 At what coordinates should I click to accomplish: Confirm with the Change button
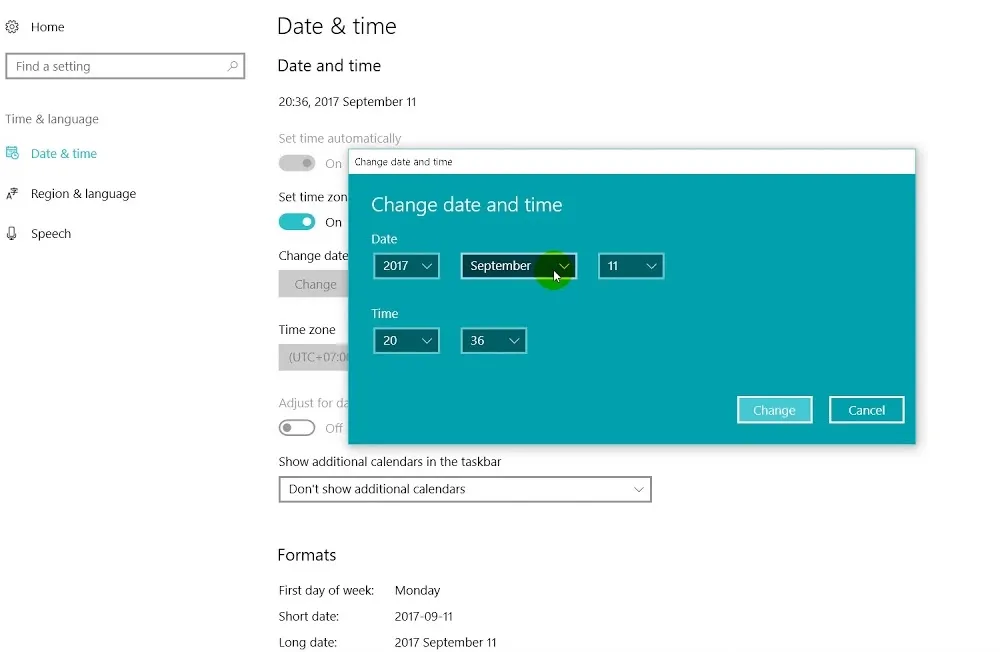point(774,409)
